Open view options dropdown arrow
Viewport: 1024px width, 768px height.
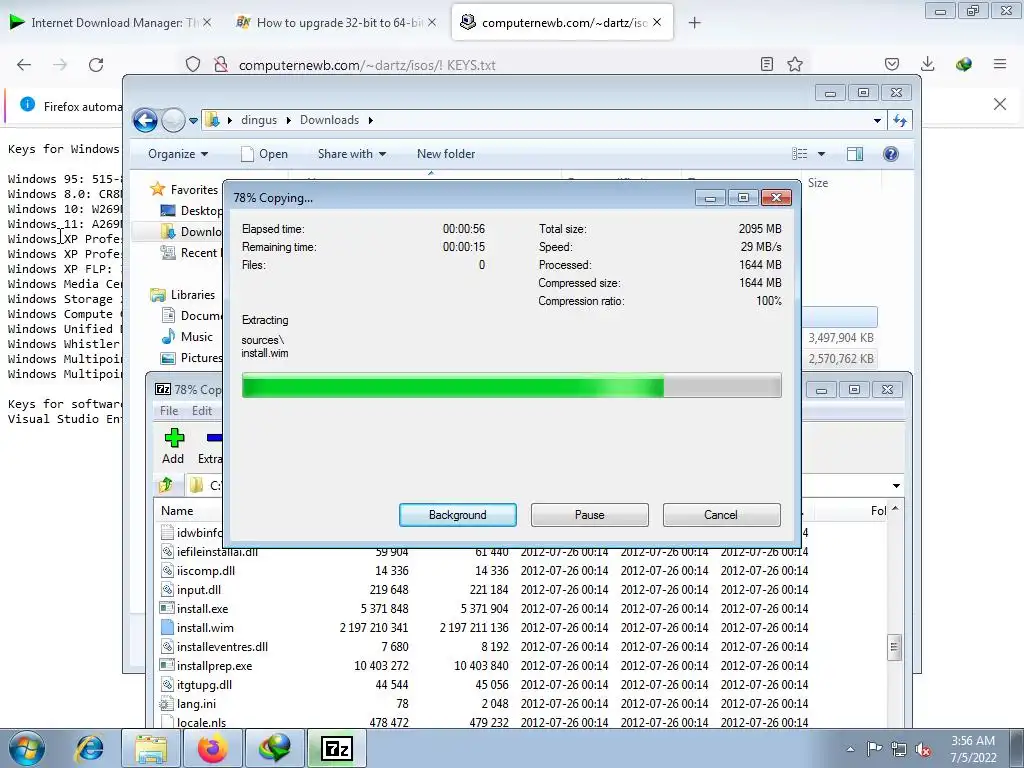[821, 154]
